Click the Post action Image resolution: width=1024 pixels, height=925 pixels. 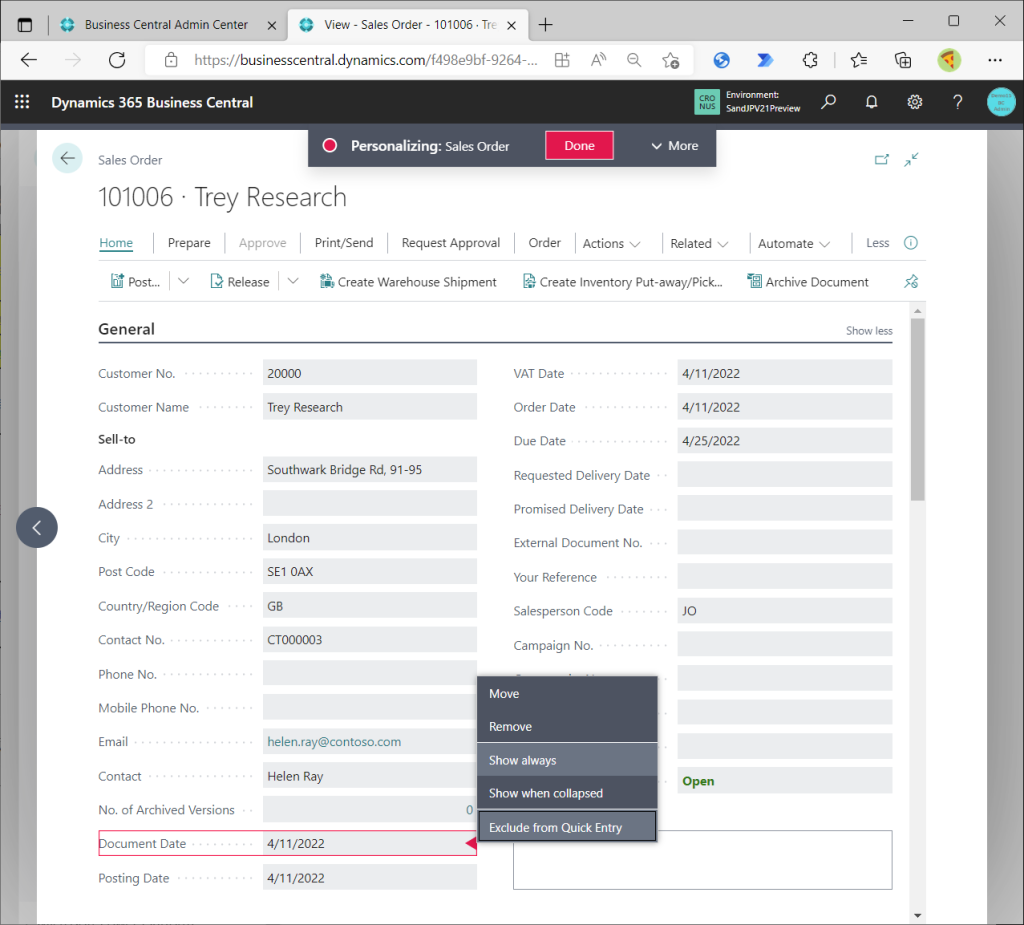[135, 282]
